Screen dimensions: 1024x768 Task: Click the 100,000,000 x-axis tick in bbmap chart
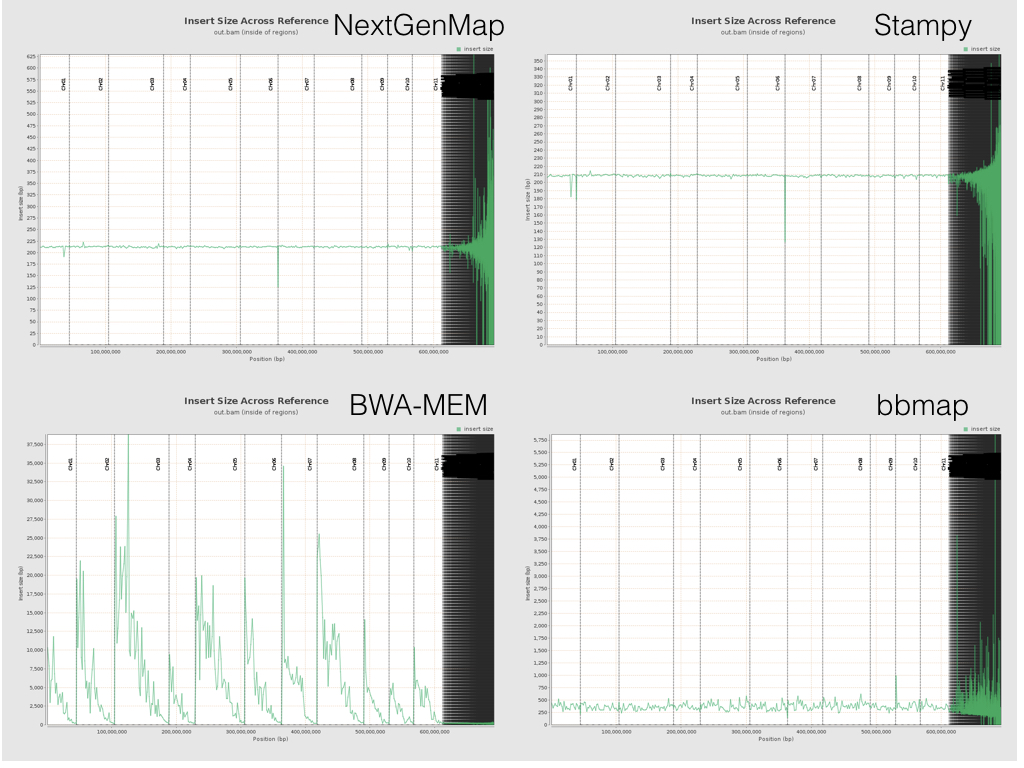click(616, 732)
